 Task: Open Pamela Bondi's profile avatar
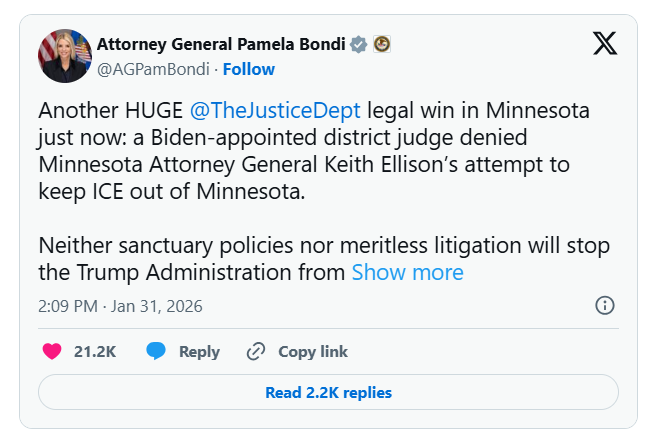point(63,56)
